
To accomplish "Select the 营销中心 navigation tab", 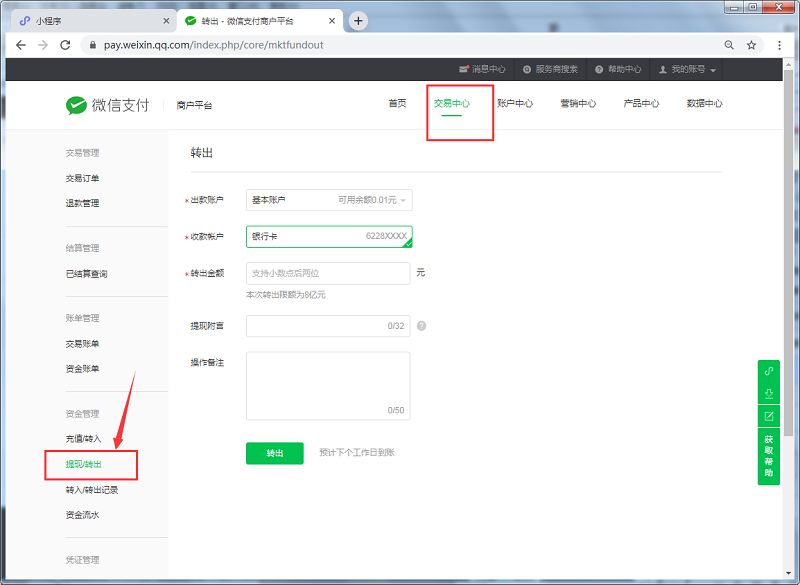I will coord(578,104).
